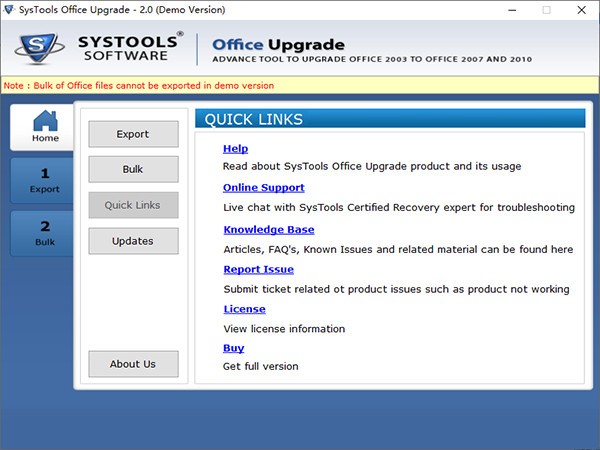Click the Export button in the Home panel

(x=133, y=134)
